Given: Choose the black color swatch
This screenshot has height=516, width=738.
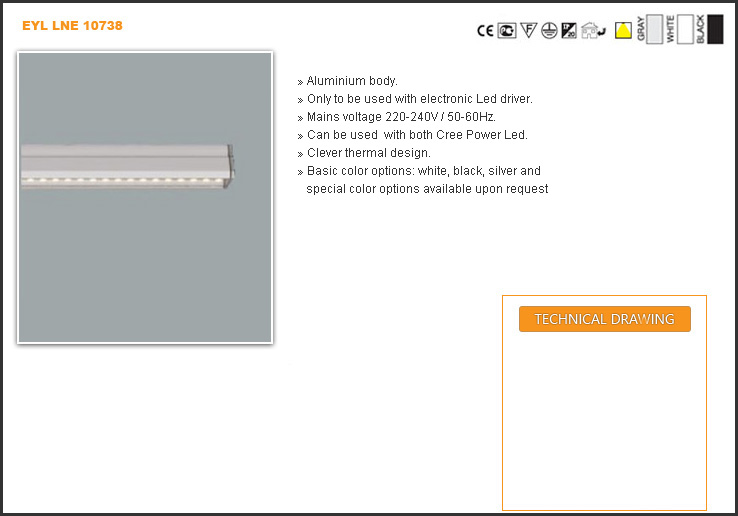Looking at the screenshot, I should click(715, 29).
